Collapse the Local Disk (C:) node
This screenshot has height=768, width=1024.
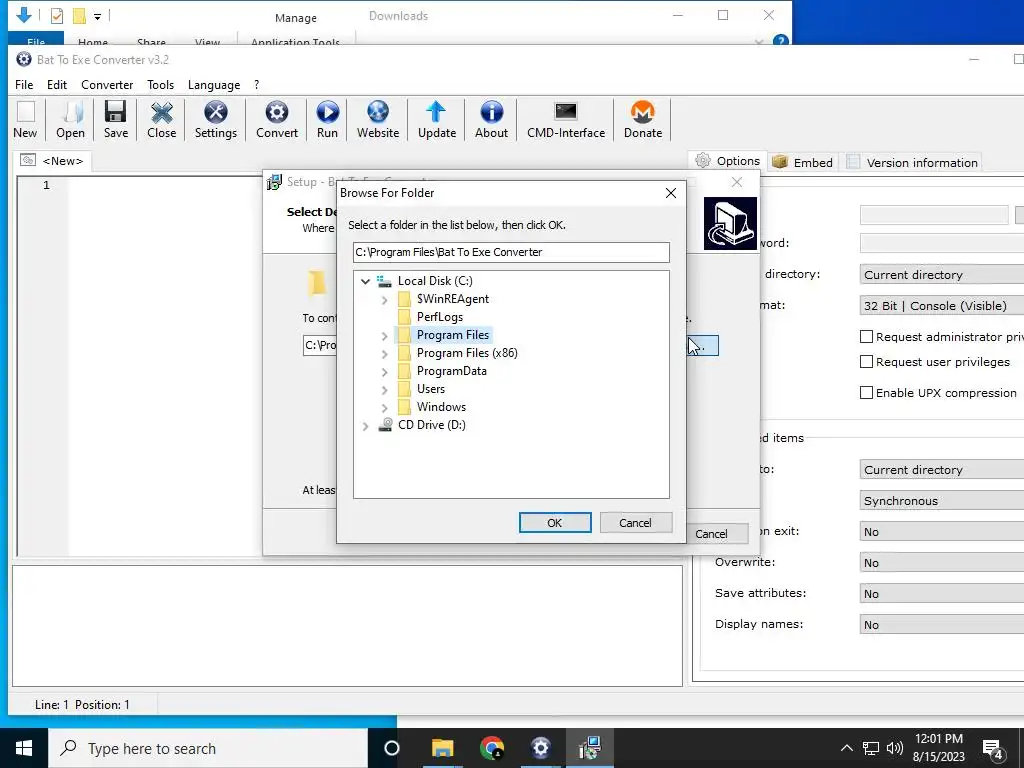coord(366,281)
